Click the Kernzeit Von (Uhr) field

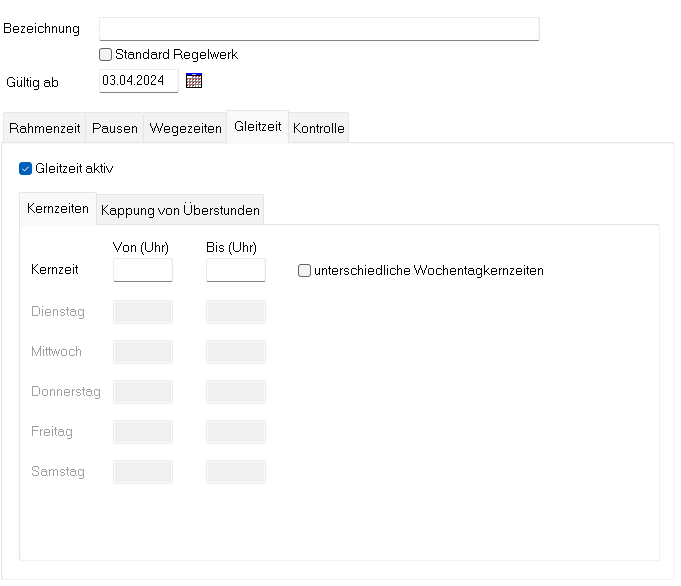[x=143, y=270]
